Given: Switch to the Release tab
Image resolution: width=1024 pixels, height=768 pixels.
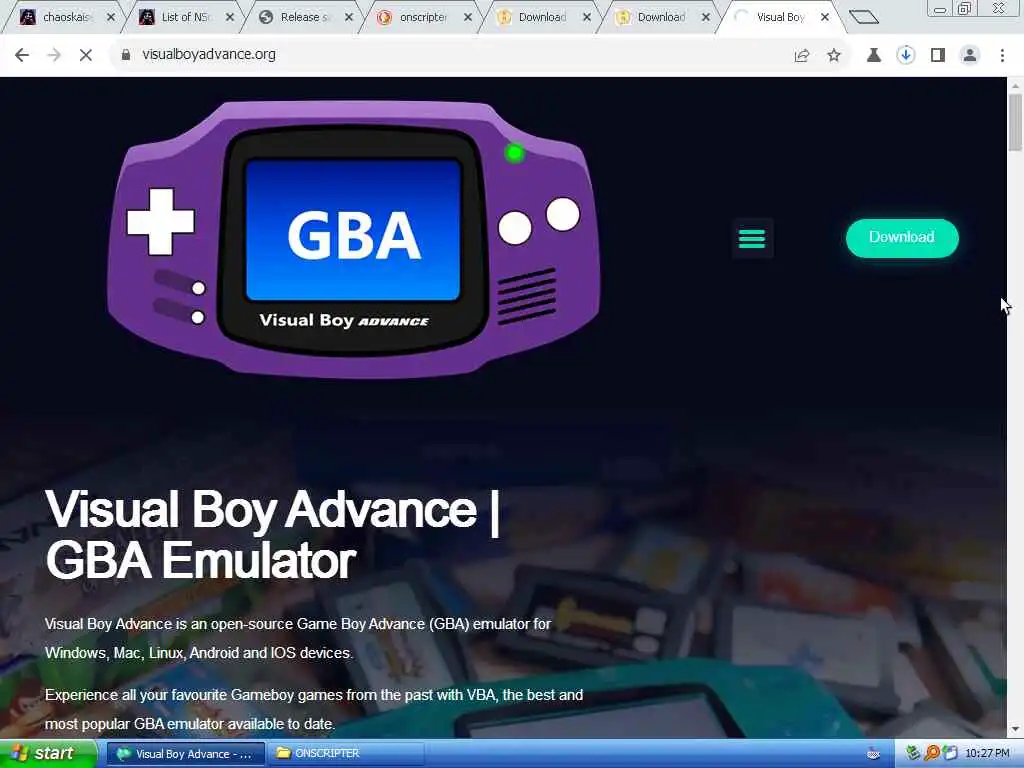Looking at the screenshot, I should coord(304,18).
